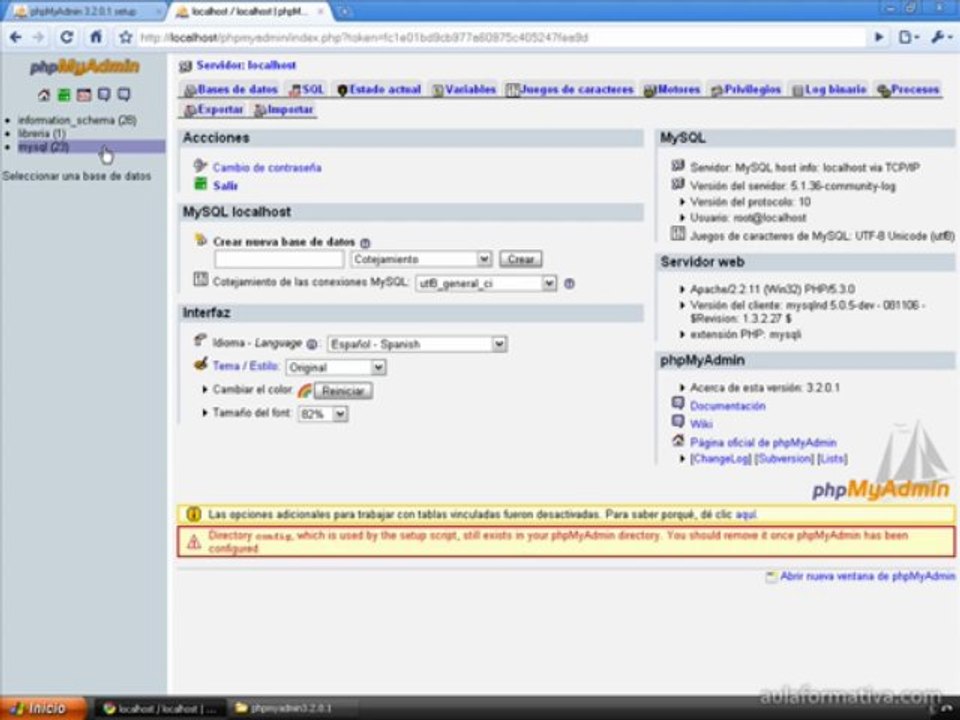Screen dimensions: 960x720
Task: Open the 82% font size dropdown
Action: (x=323, y=414)
